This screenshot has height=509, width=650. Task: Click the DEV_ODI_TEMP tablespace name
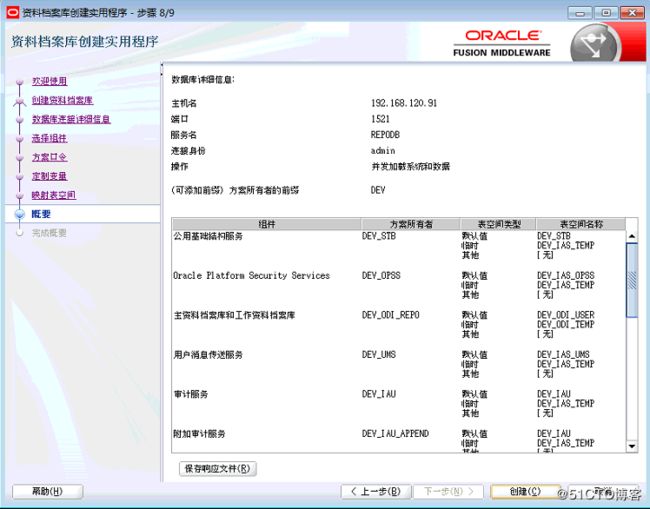click(x=566, y=325)
